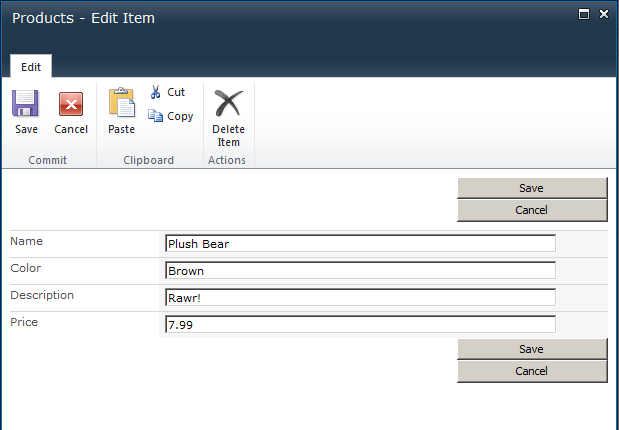Viewport: 619px width, 430px height.
Task: Focus the Description field containing Rawr!
Action: 360,297
